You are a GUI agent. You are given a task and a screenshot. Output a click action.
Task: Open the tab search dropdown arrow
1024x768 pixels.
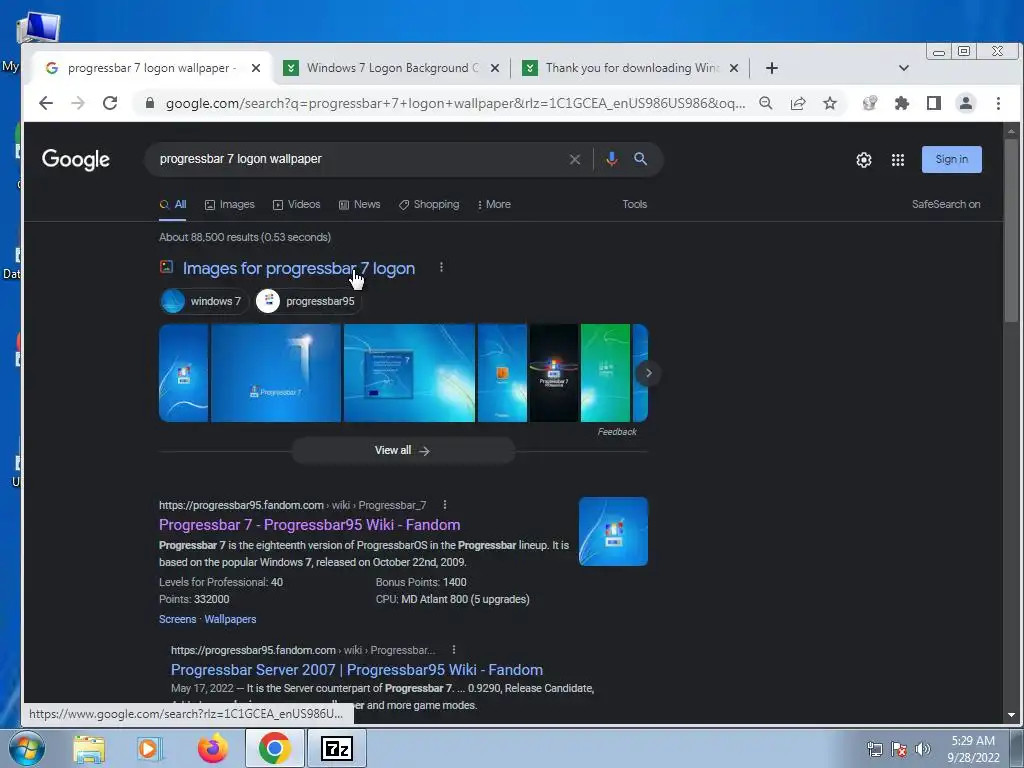904,68
